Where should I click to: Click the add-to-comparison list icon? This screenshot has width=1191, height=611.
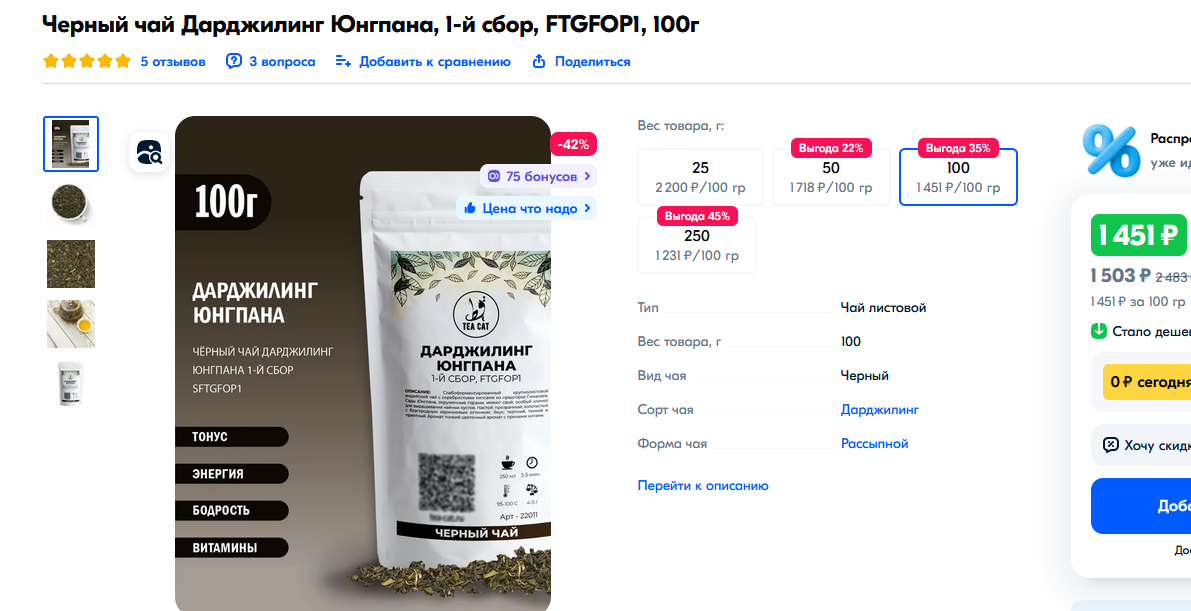click(x=343, y=62)
